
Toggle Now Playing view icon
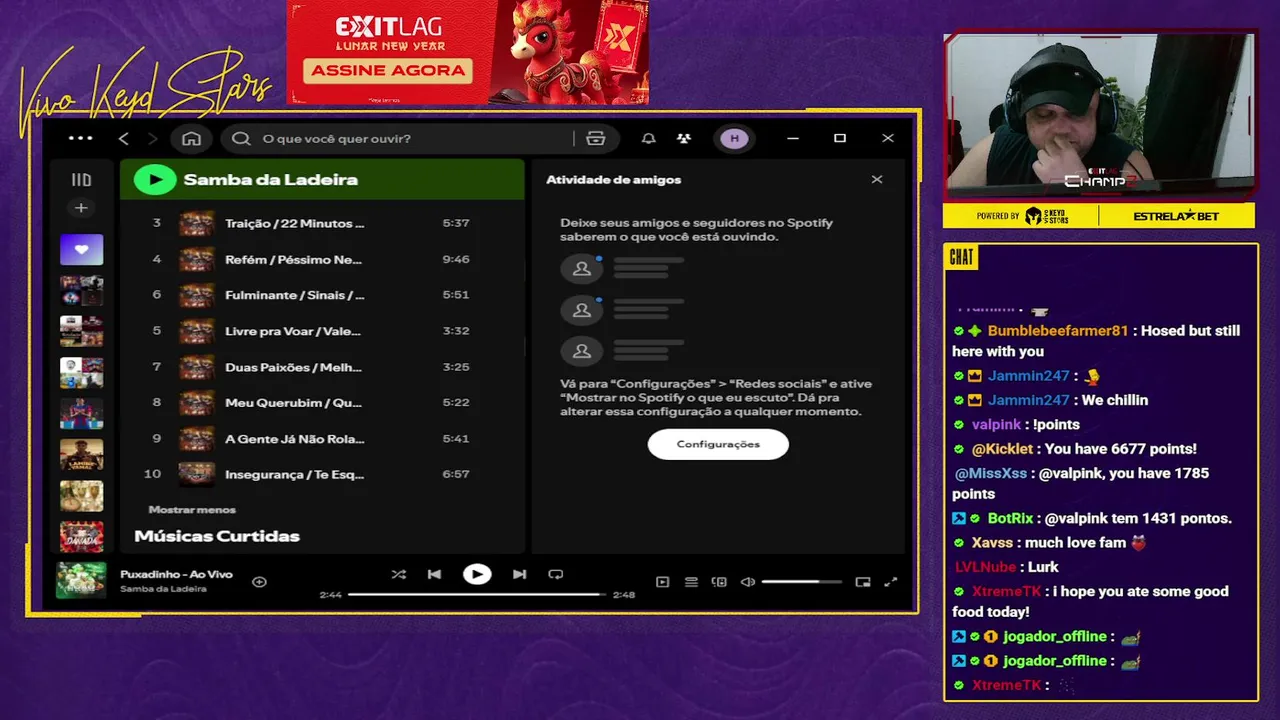click(x=662, y=581)
